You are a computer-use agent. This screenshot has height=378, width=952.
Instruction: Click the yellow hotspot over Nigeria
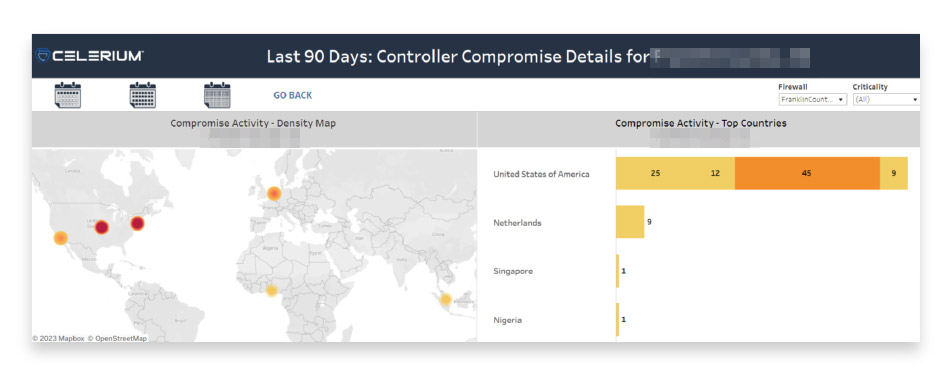[272, 291]
